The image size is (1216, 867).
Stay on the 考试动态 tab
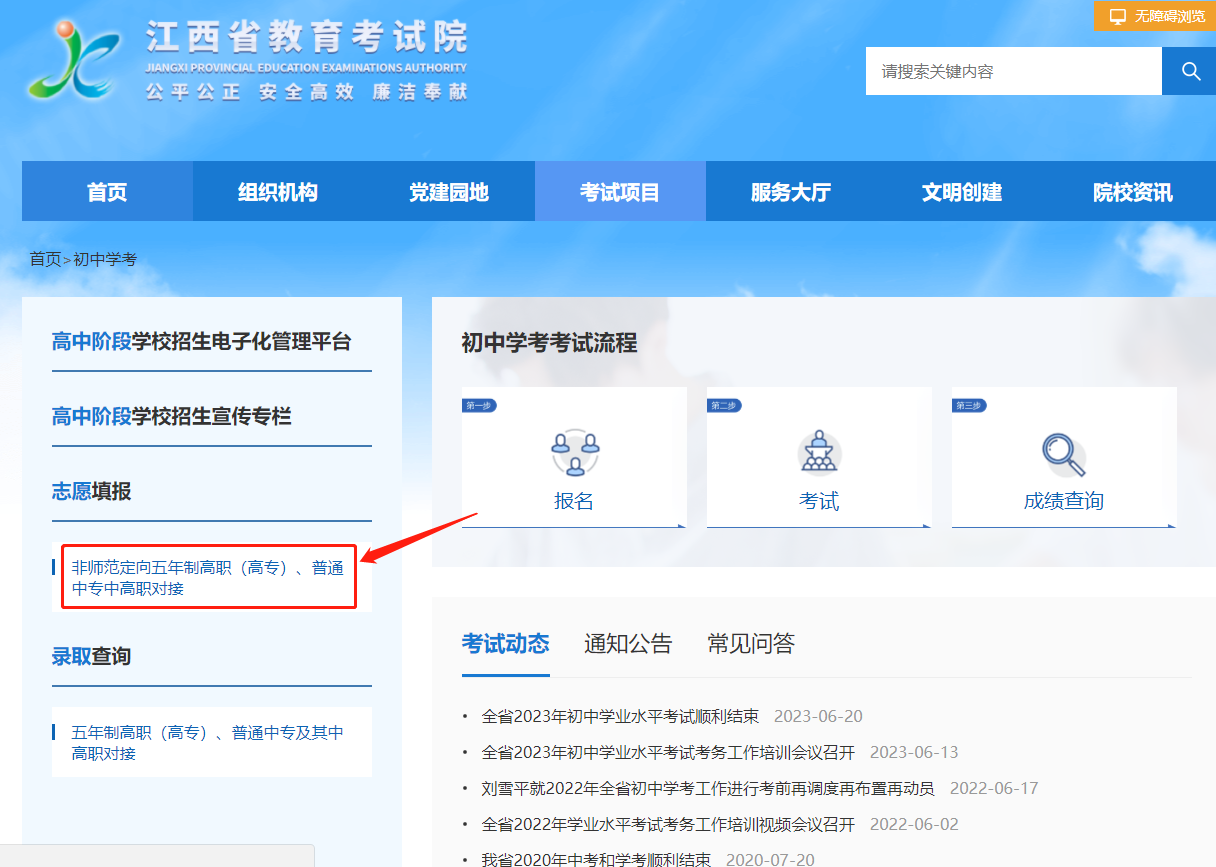pyautogui.click(x=506, y=645)
